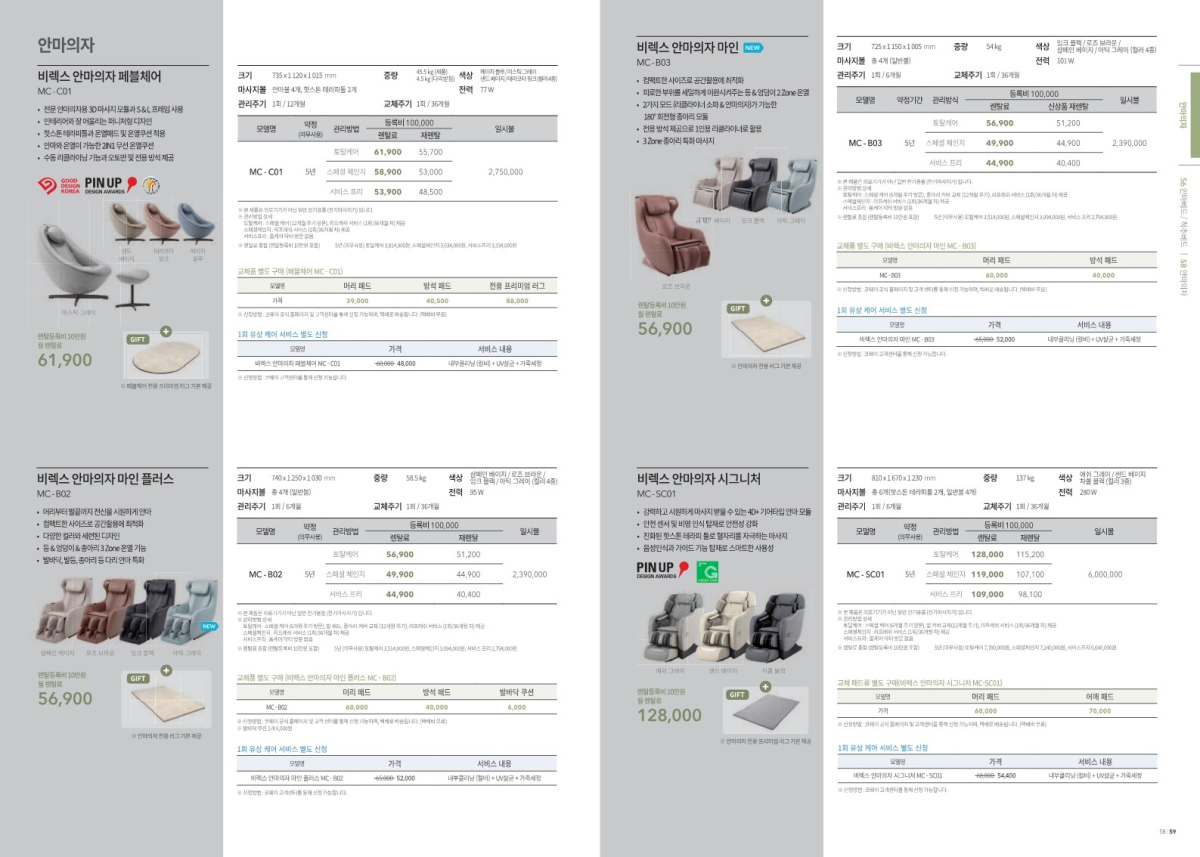
Task: Click PIN UP Design Awards logo under 시그니처
Action: [x=662, y=571]
